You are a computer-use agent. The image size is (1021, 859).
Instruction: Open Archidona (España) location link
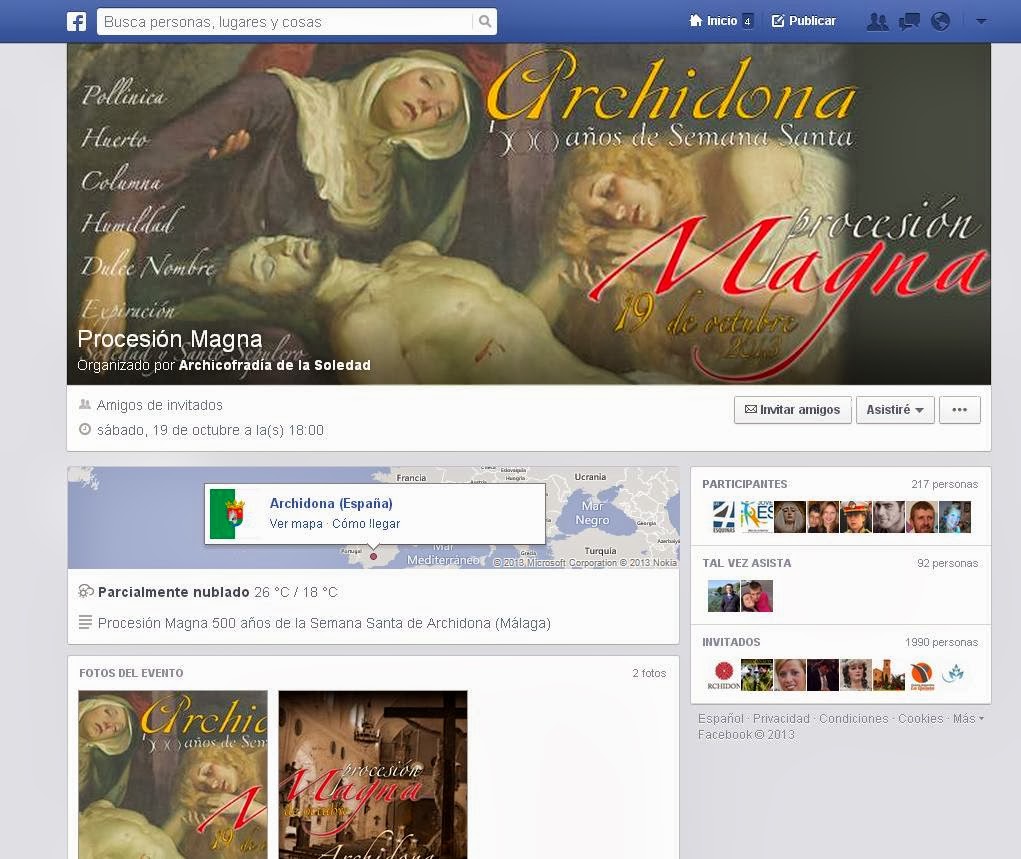tap(331, 503)
